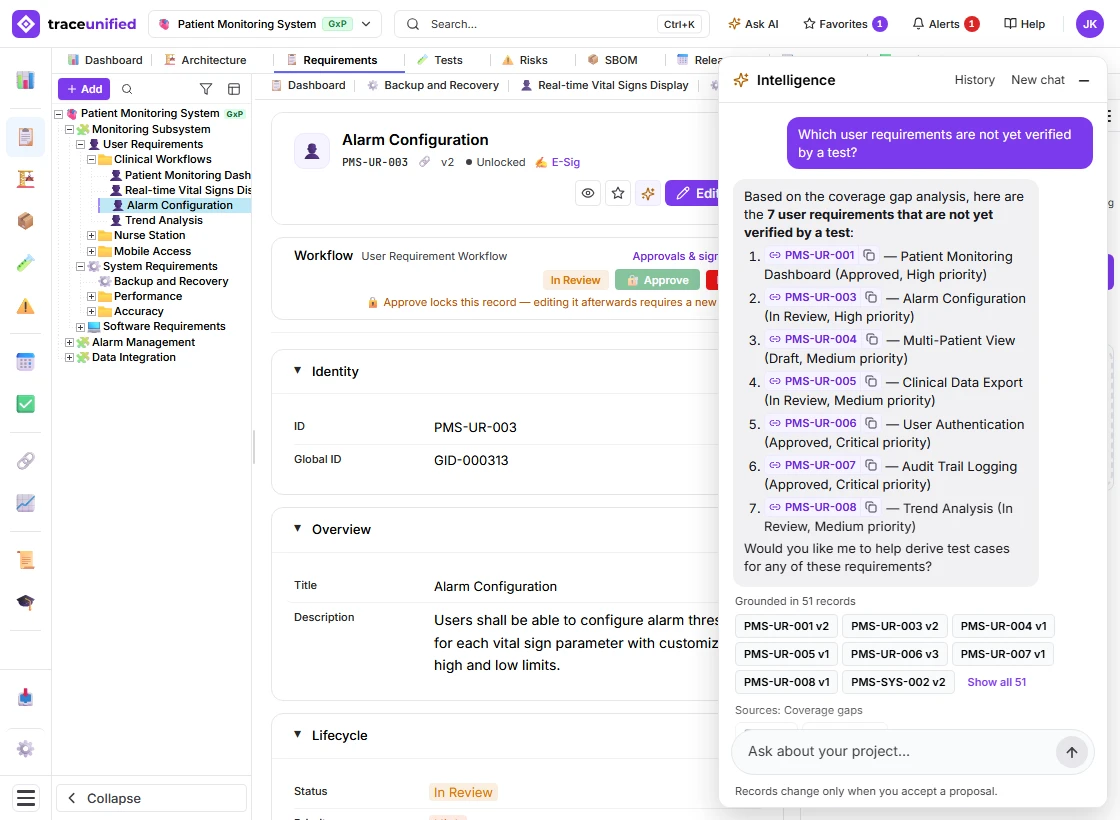Minimize the Intelligence panel
1120x820 pixels.
click(1084, 80)
